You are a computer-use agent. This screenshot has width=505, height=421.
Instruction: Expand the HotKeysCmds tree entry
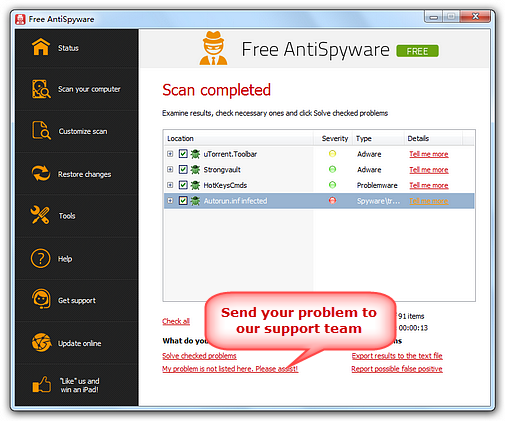[x=170, y=185]
